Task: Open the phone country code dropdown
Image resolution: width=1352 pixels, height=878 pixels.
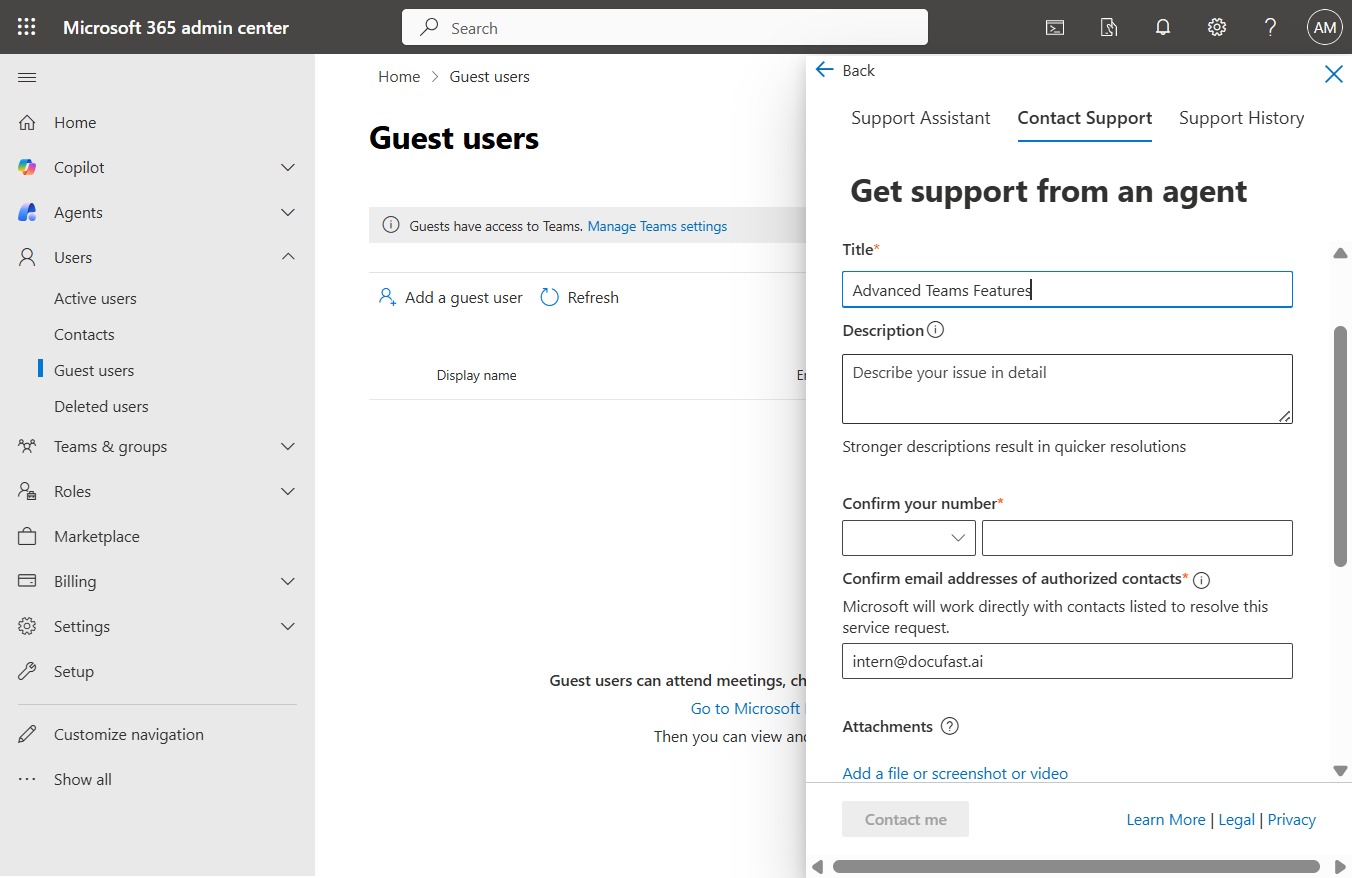Action: 909,538
